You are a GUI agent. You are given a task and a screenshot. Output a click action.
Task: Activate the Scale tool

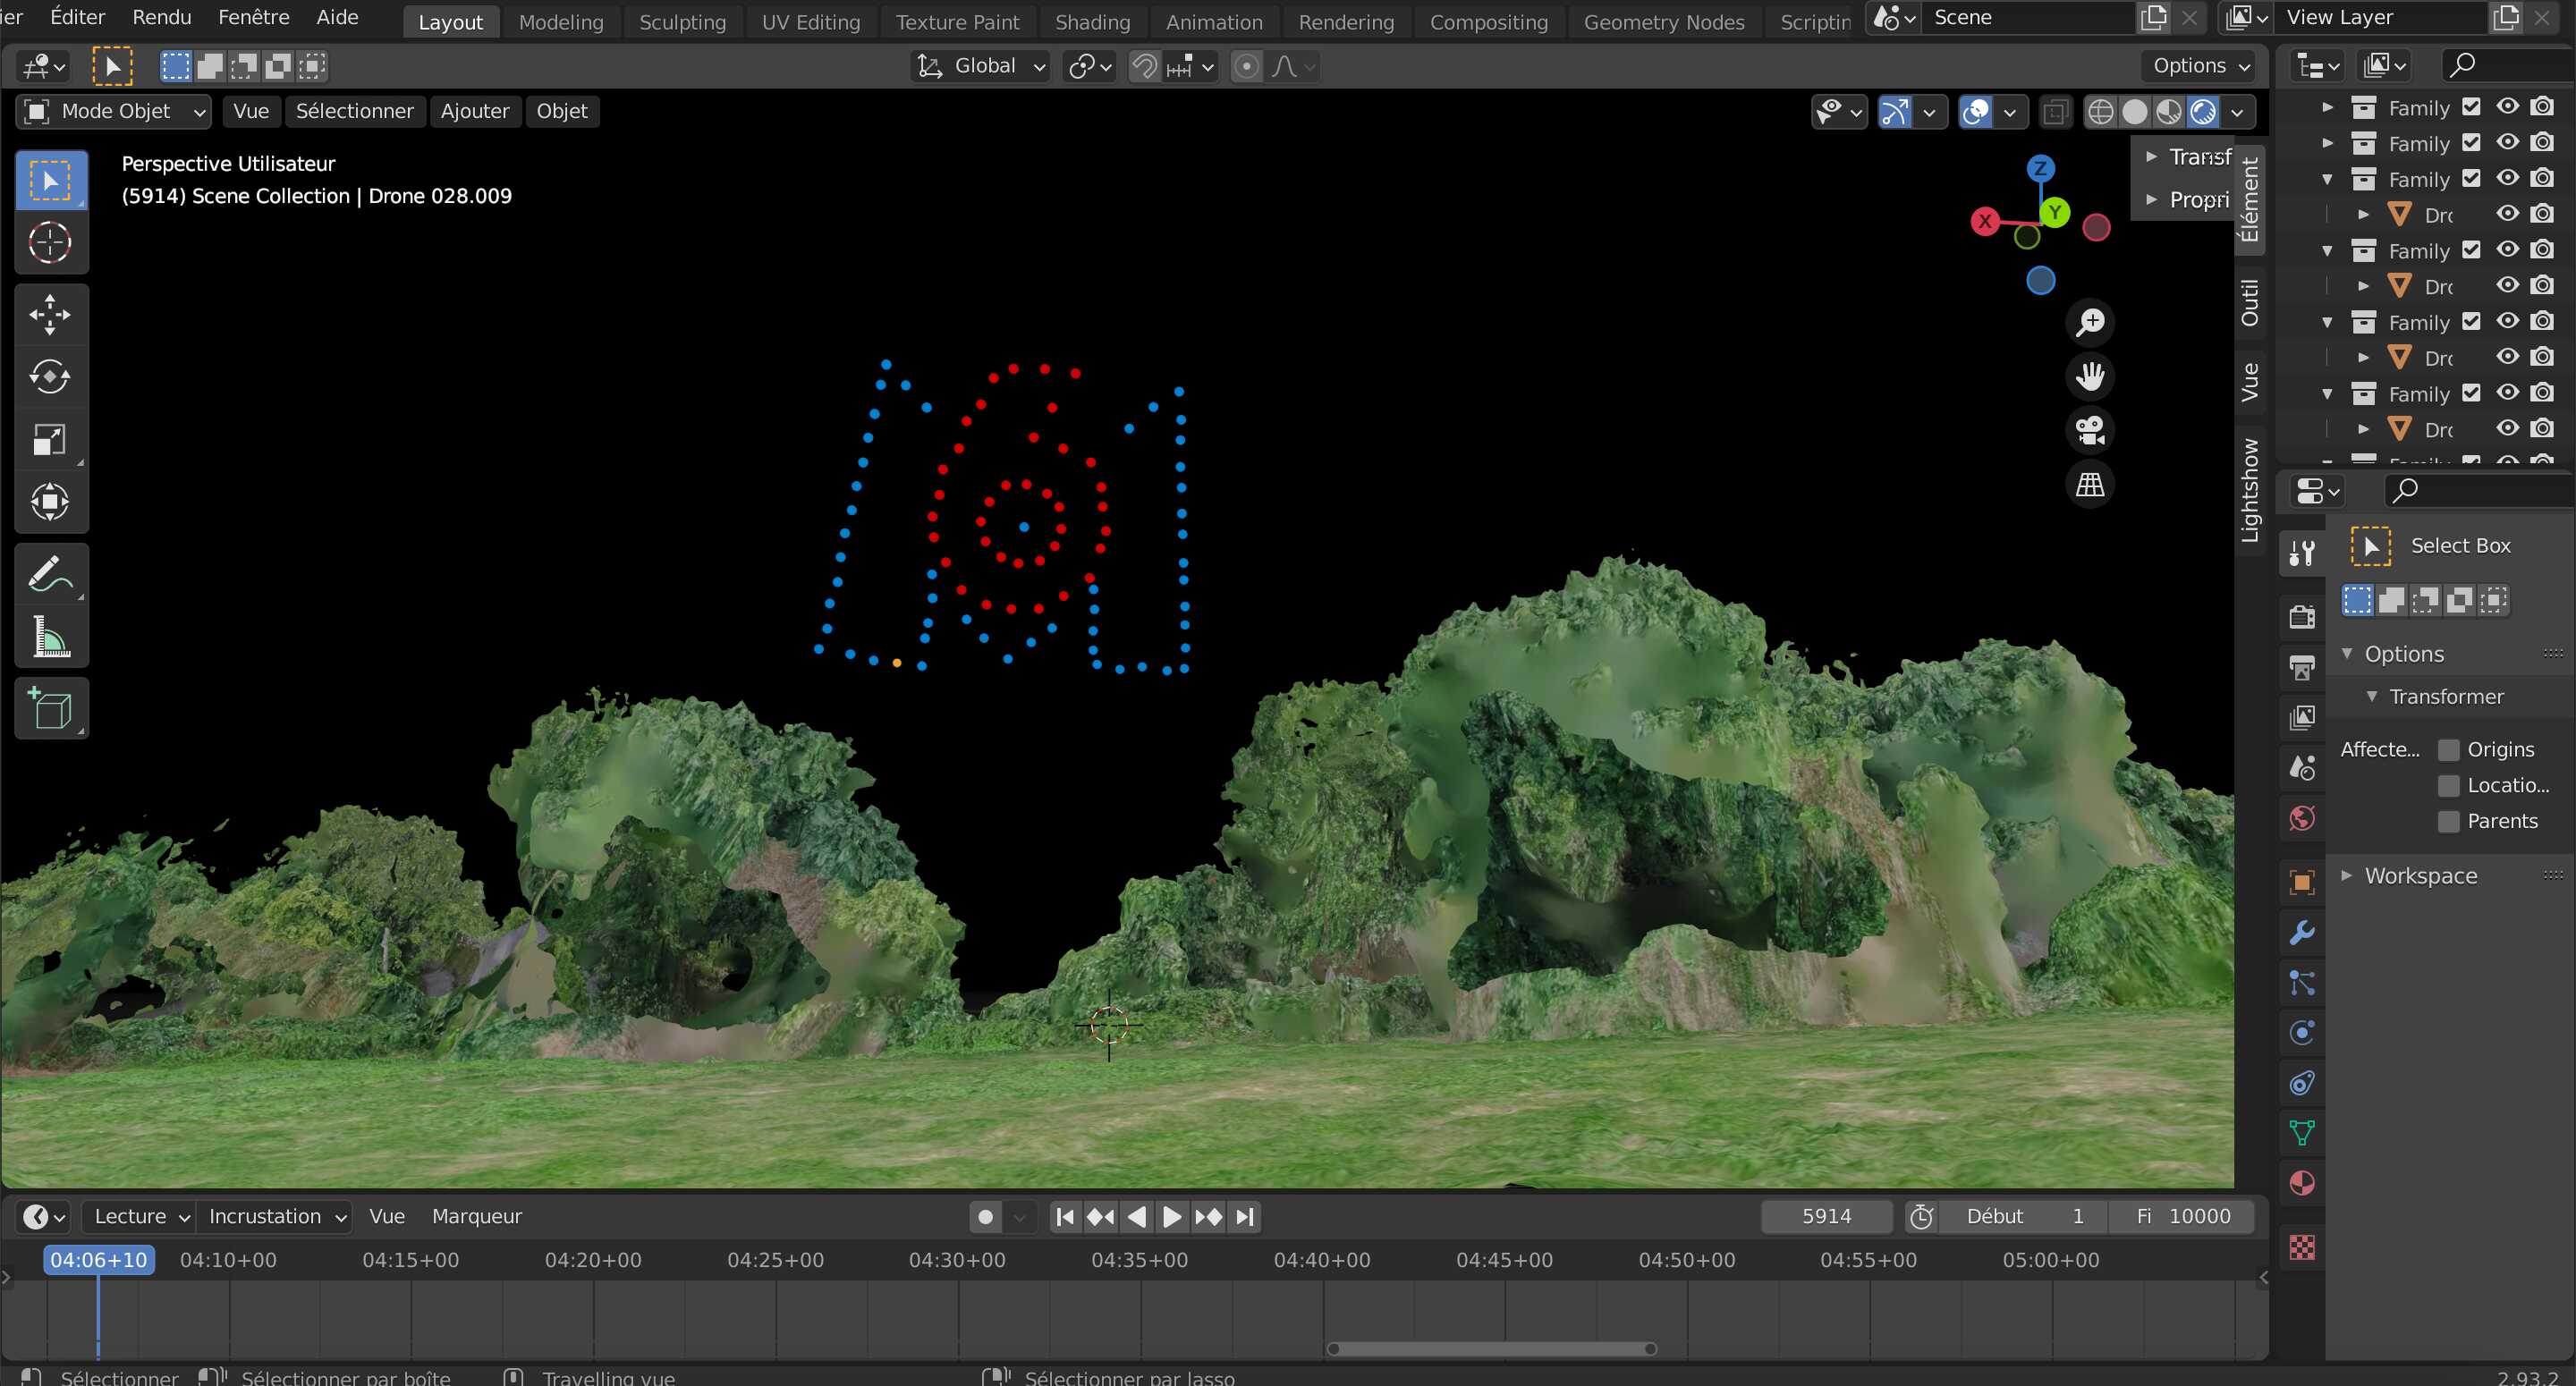coord(50,439)
